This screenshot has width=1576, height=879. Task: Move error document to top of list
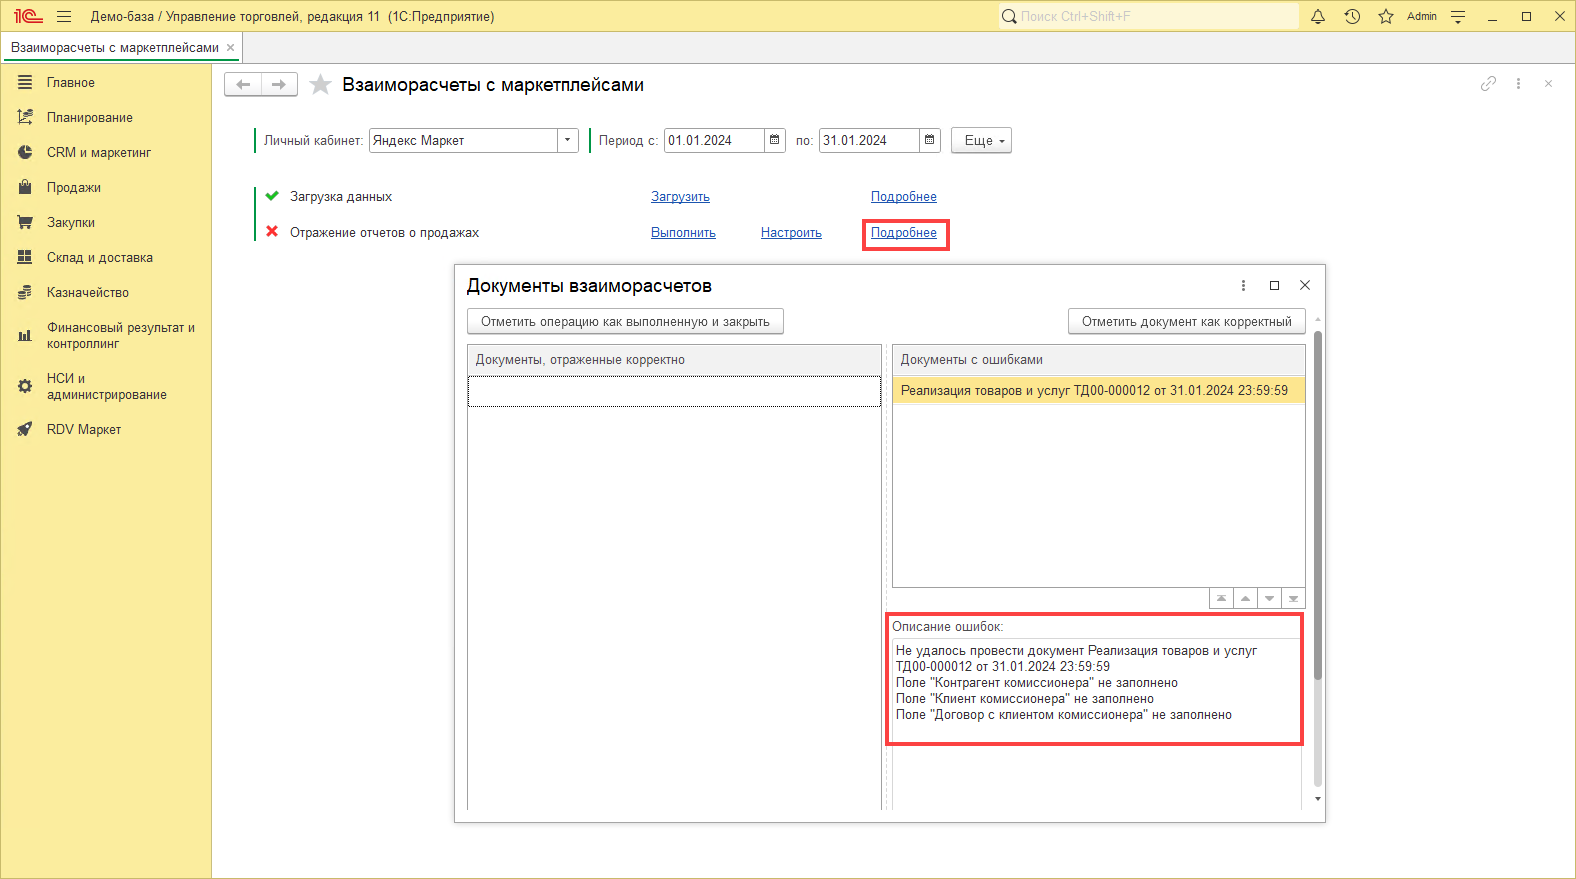(x=1221, y=598)
